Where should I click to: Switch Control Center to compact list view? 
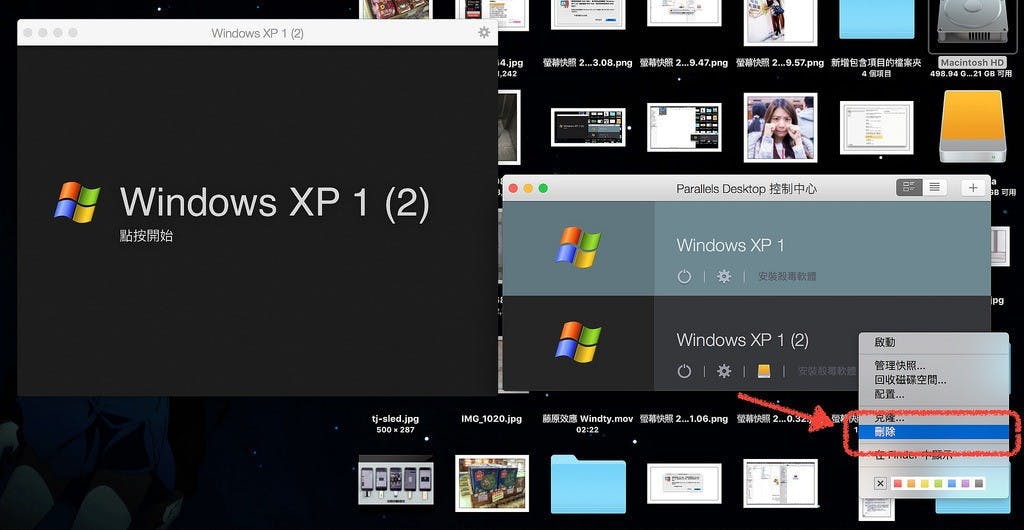click(935, 188)
